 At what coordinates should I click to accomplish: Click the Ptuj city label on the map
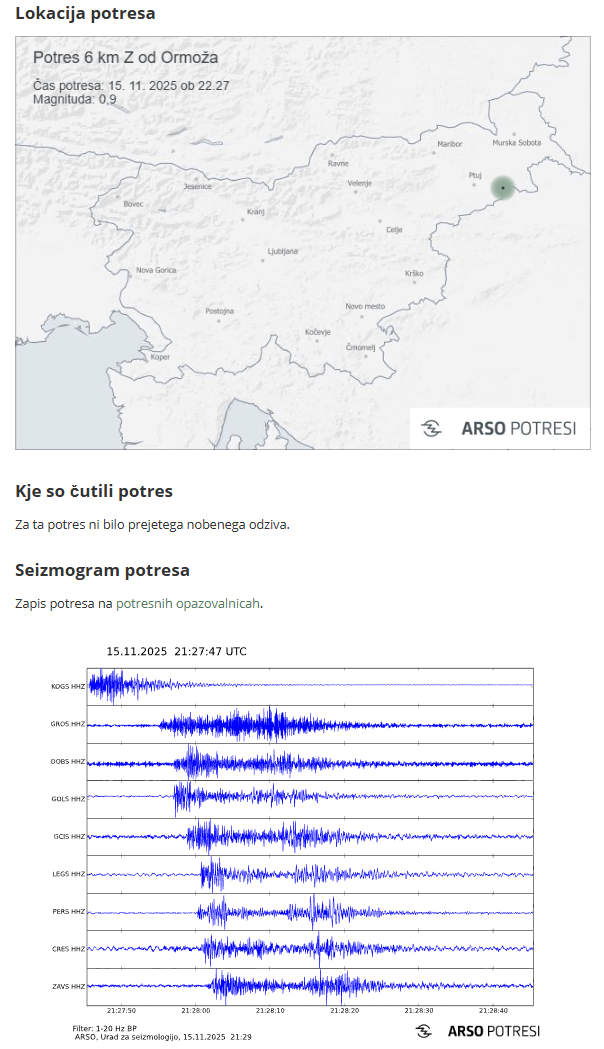(x=475, y=175)
